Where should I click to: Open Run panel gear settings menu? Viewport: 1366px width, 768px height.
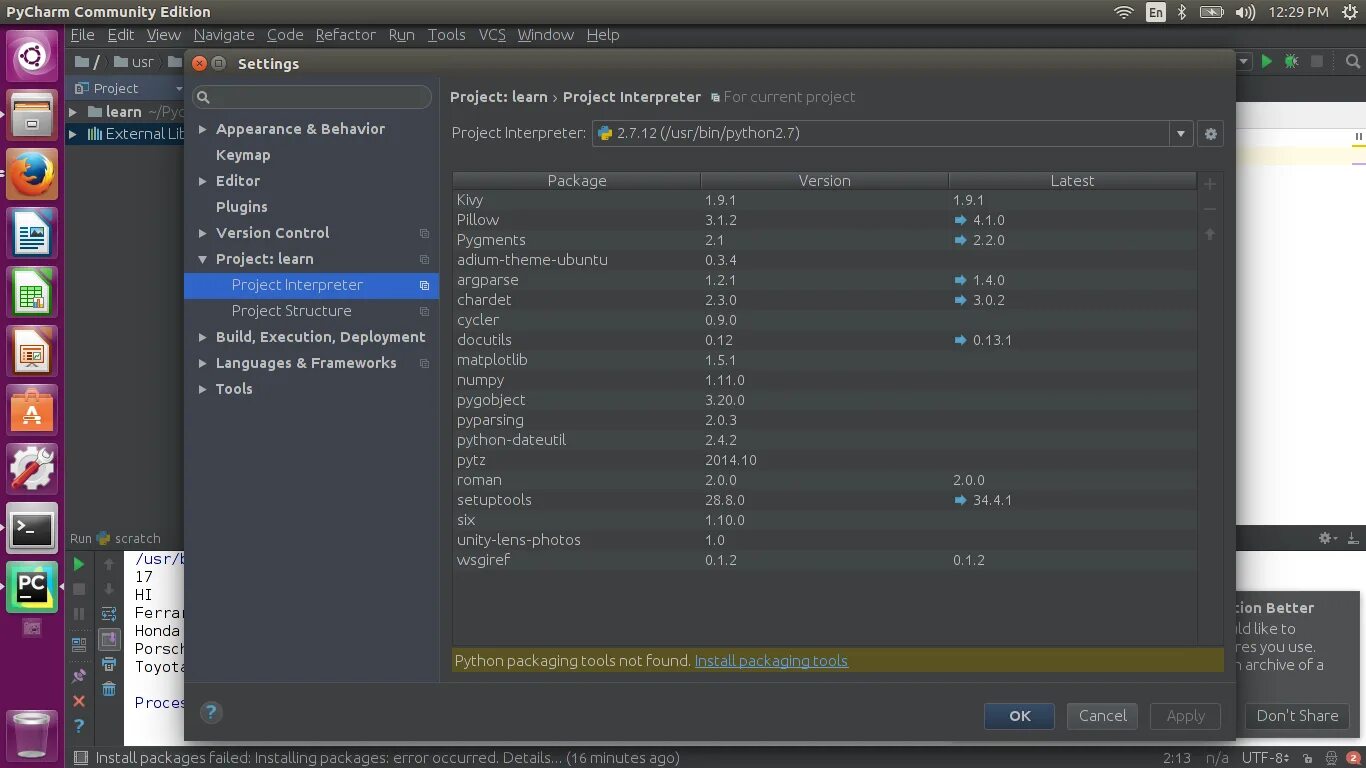coord(1328,538)
